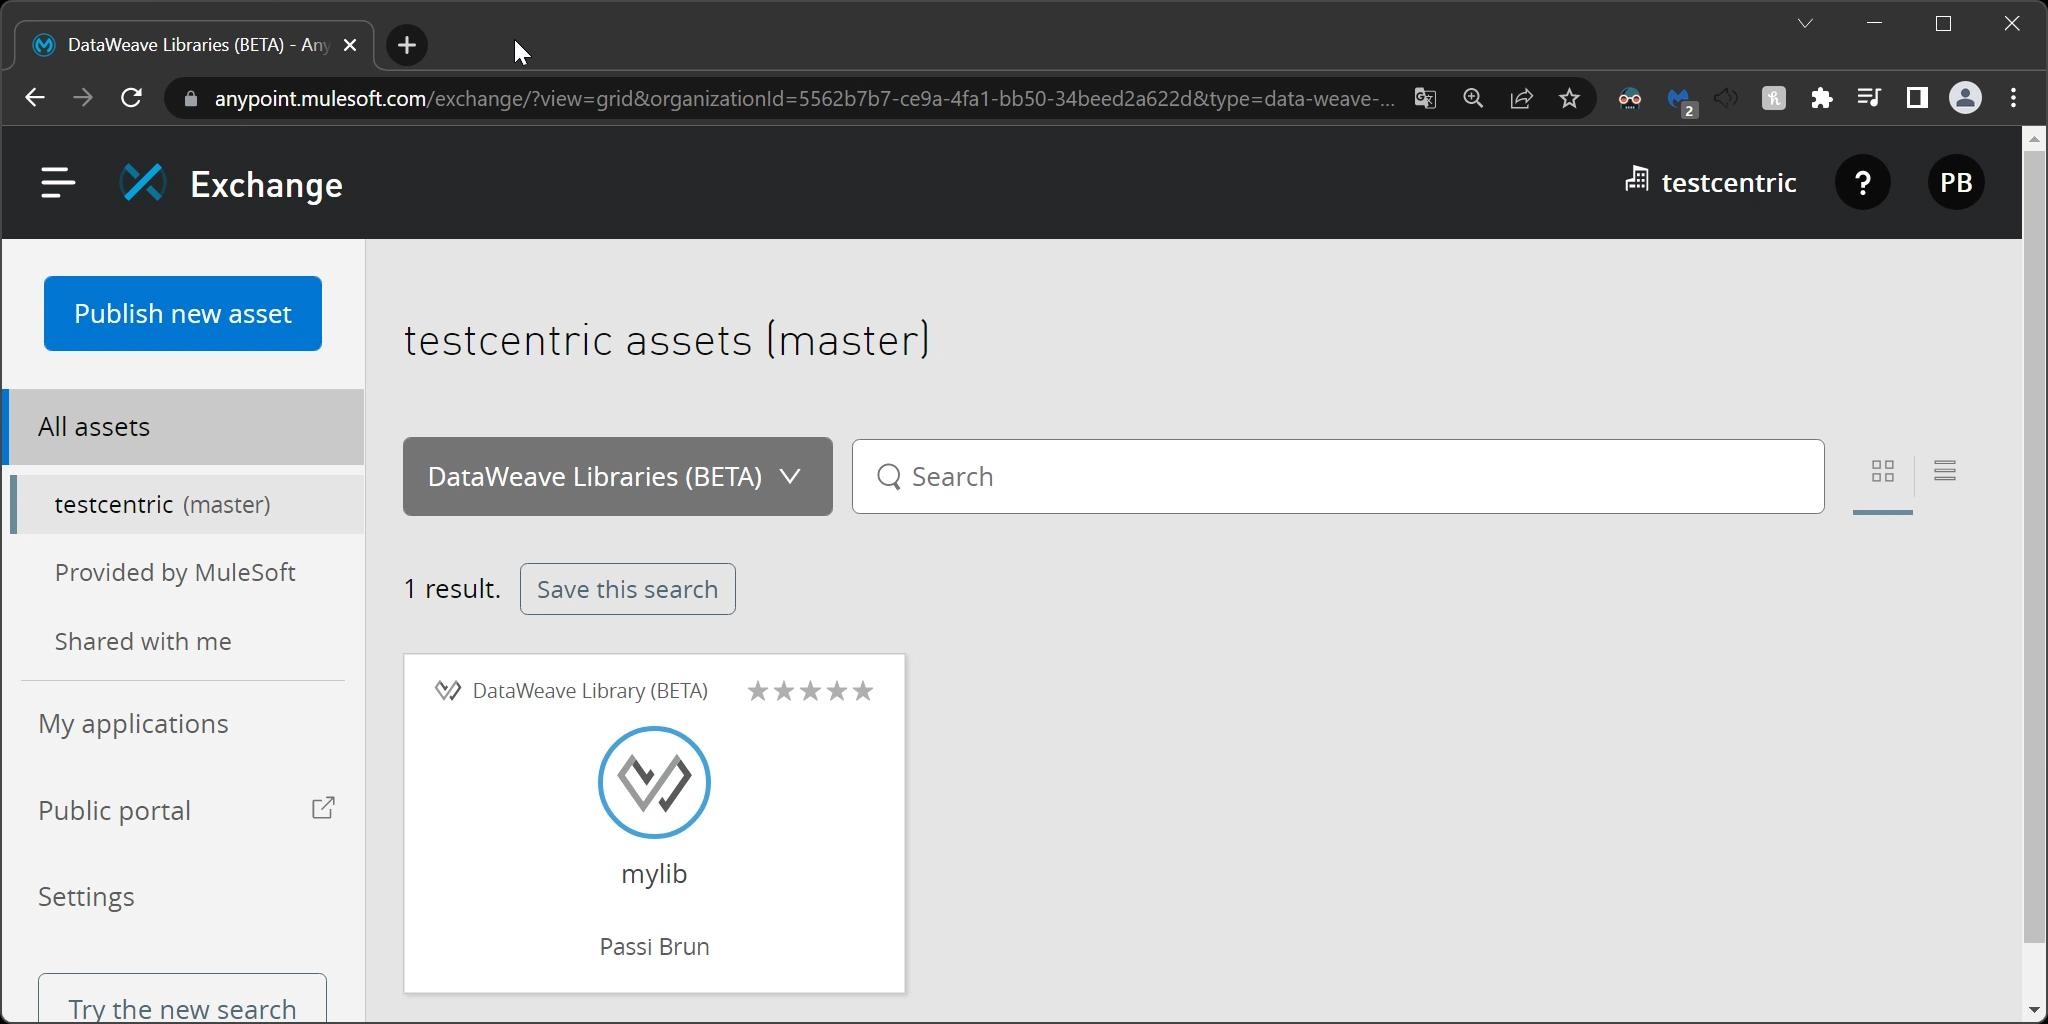Image resolution: width=2048 pixels, height=1024 pixels.
Task: Reload the current page
Action: pyautogui.click(x=131, y=98)
